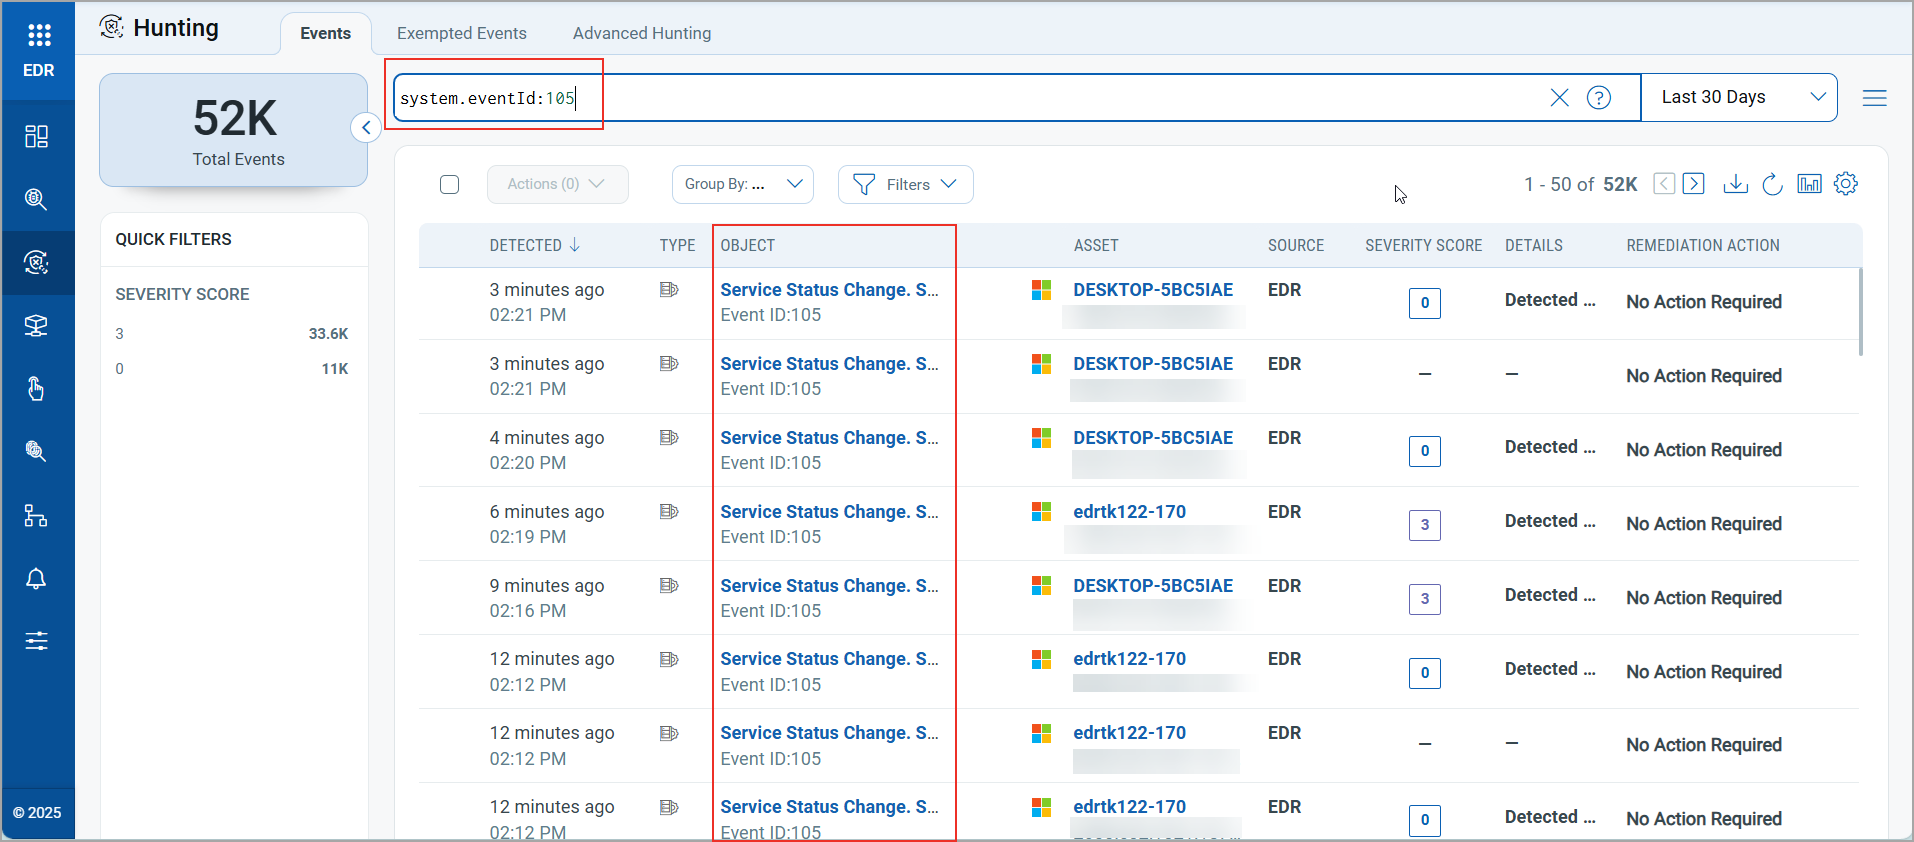Click the download events icon
The width and height of the screenshot is (1914, 842).
1735,184
